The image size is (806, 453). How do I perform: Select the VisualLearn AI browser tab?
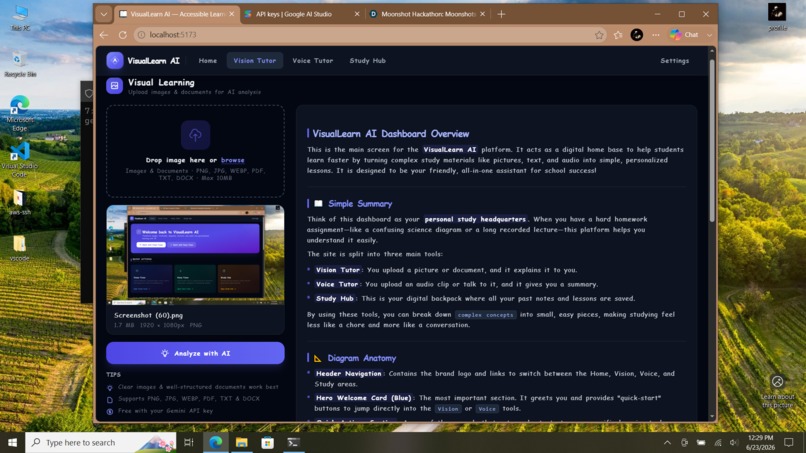tap(176, 14)
